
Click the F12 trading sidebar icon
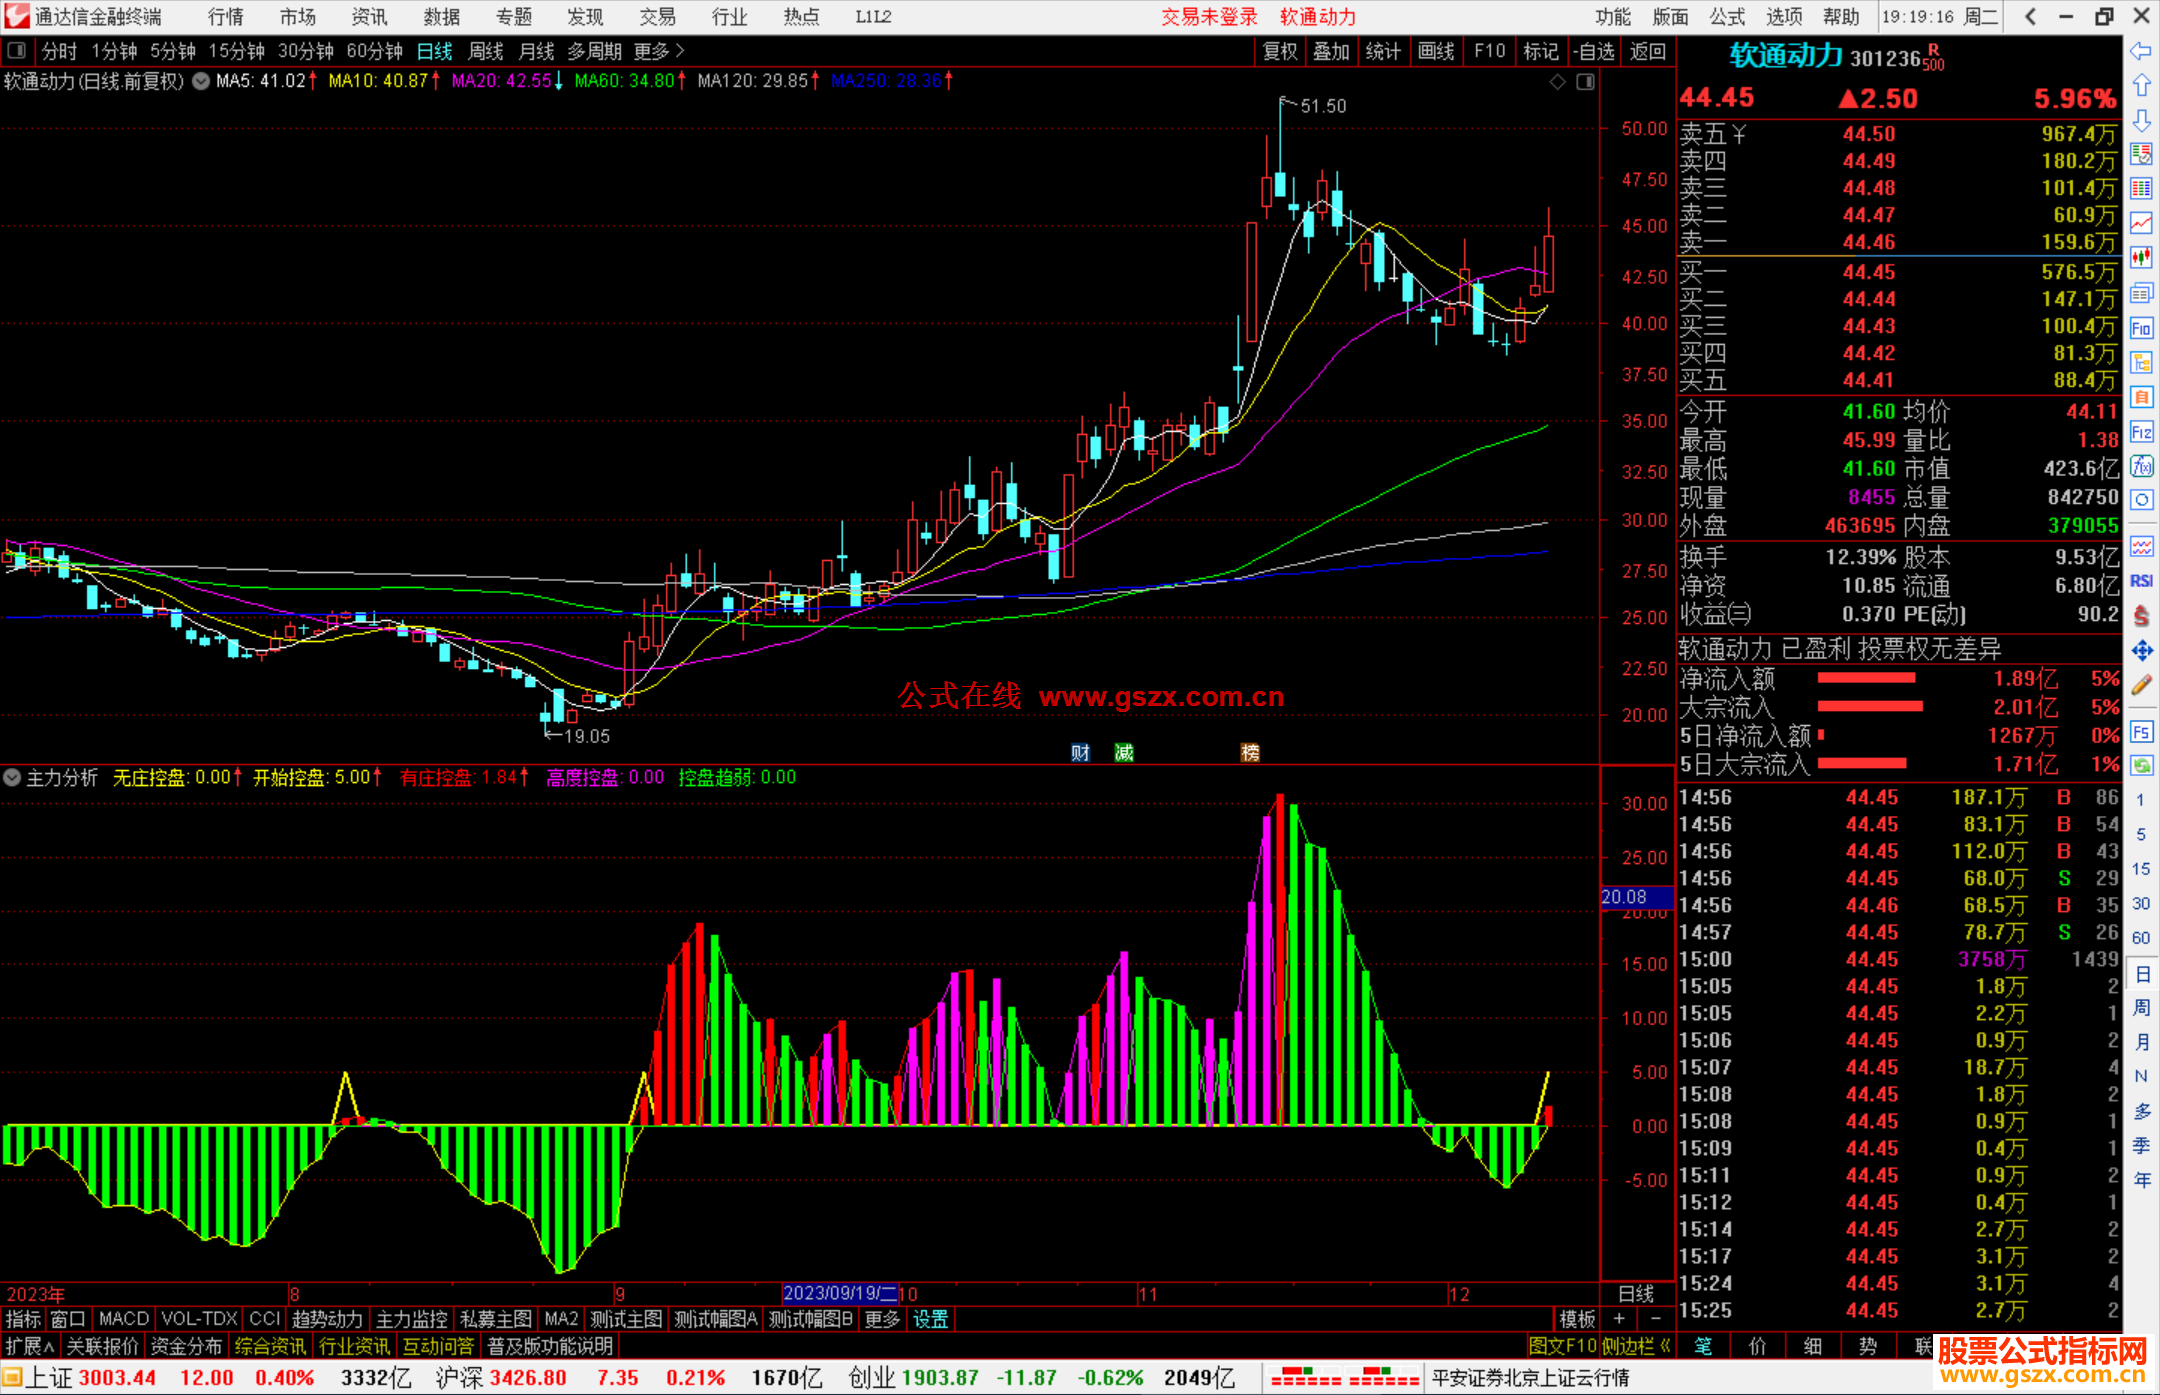[2141, 432]
